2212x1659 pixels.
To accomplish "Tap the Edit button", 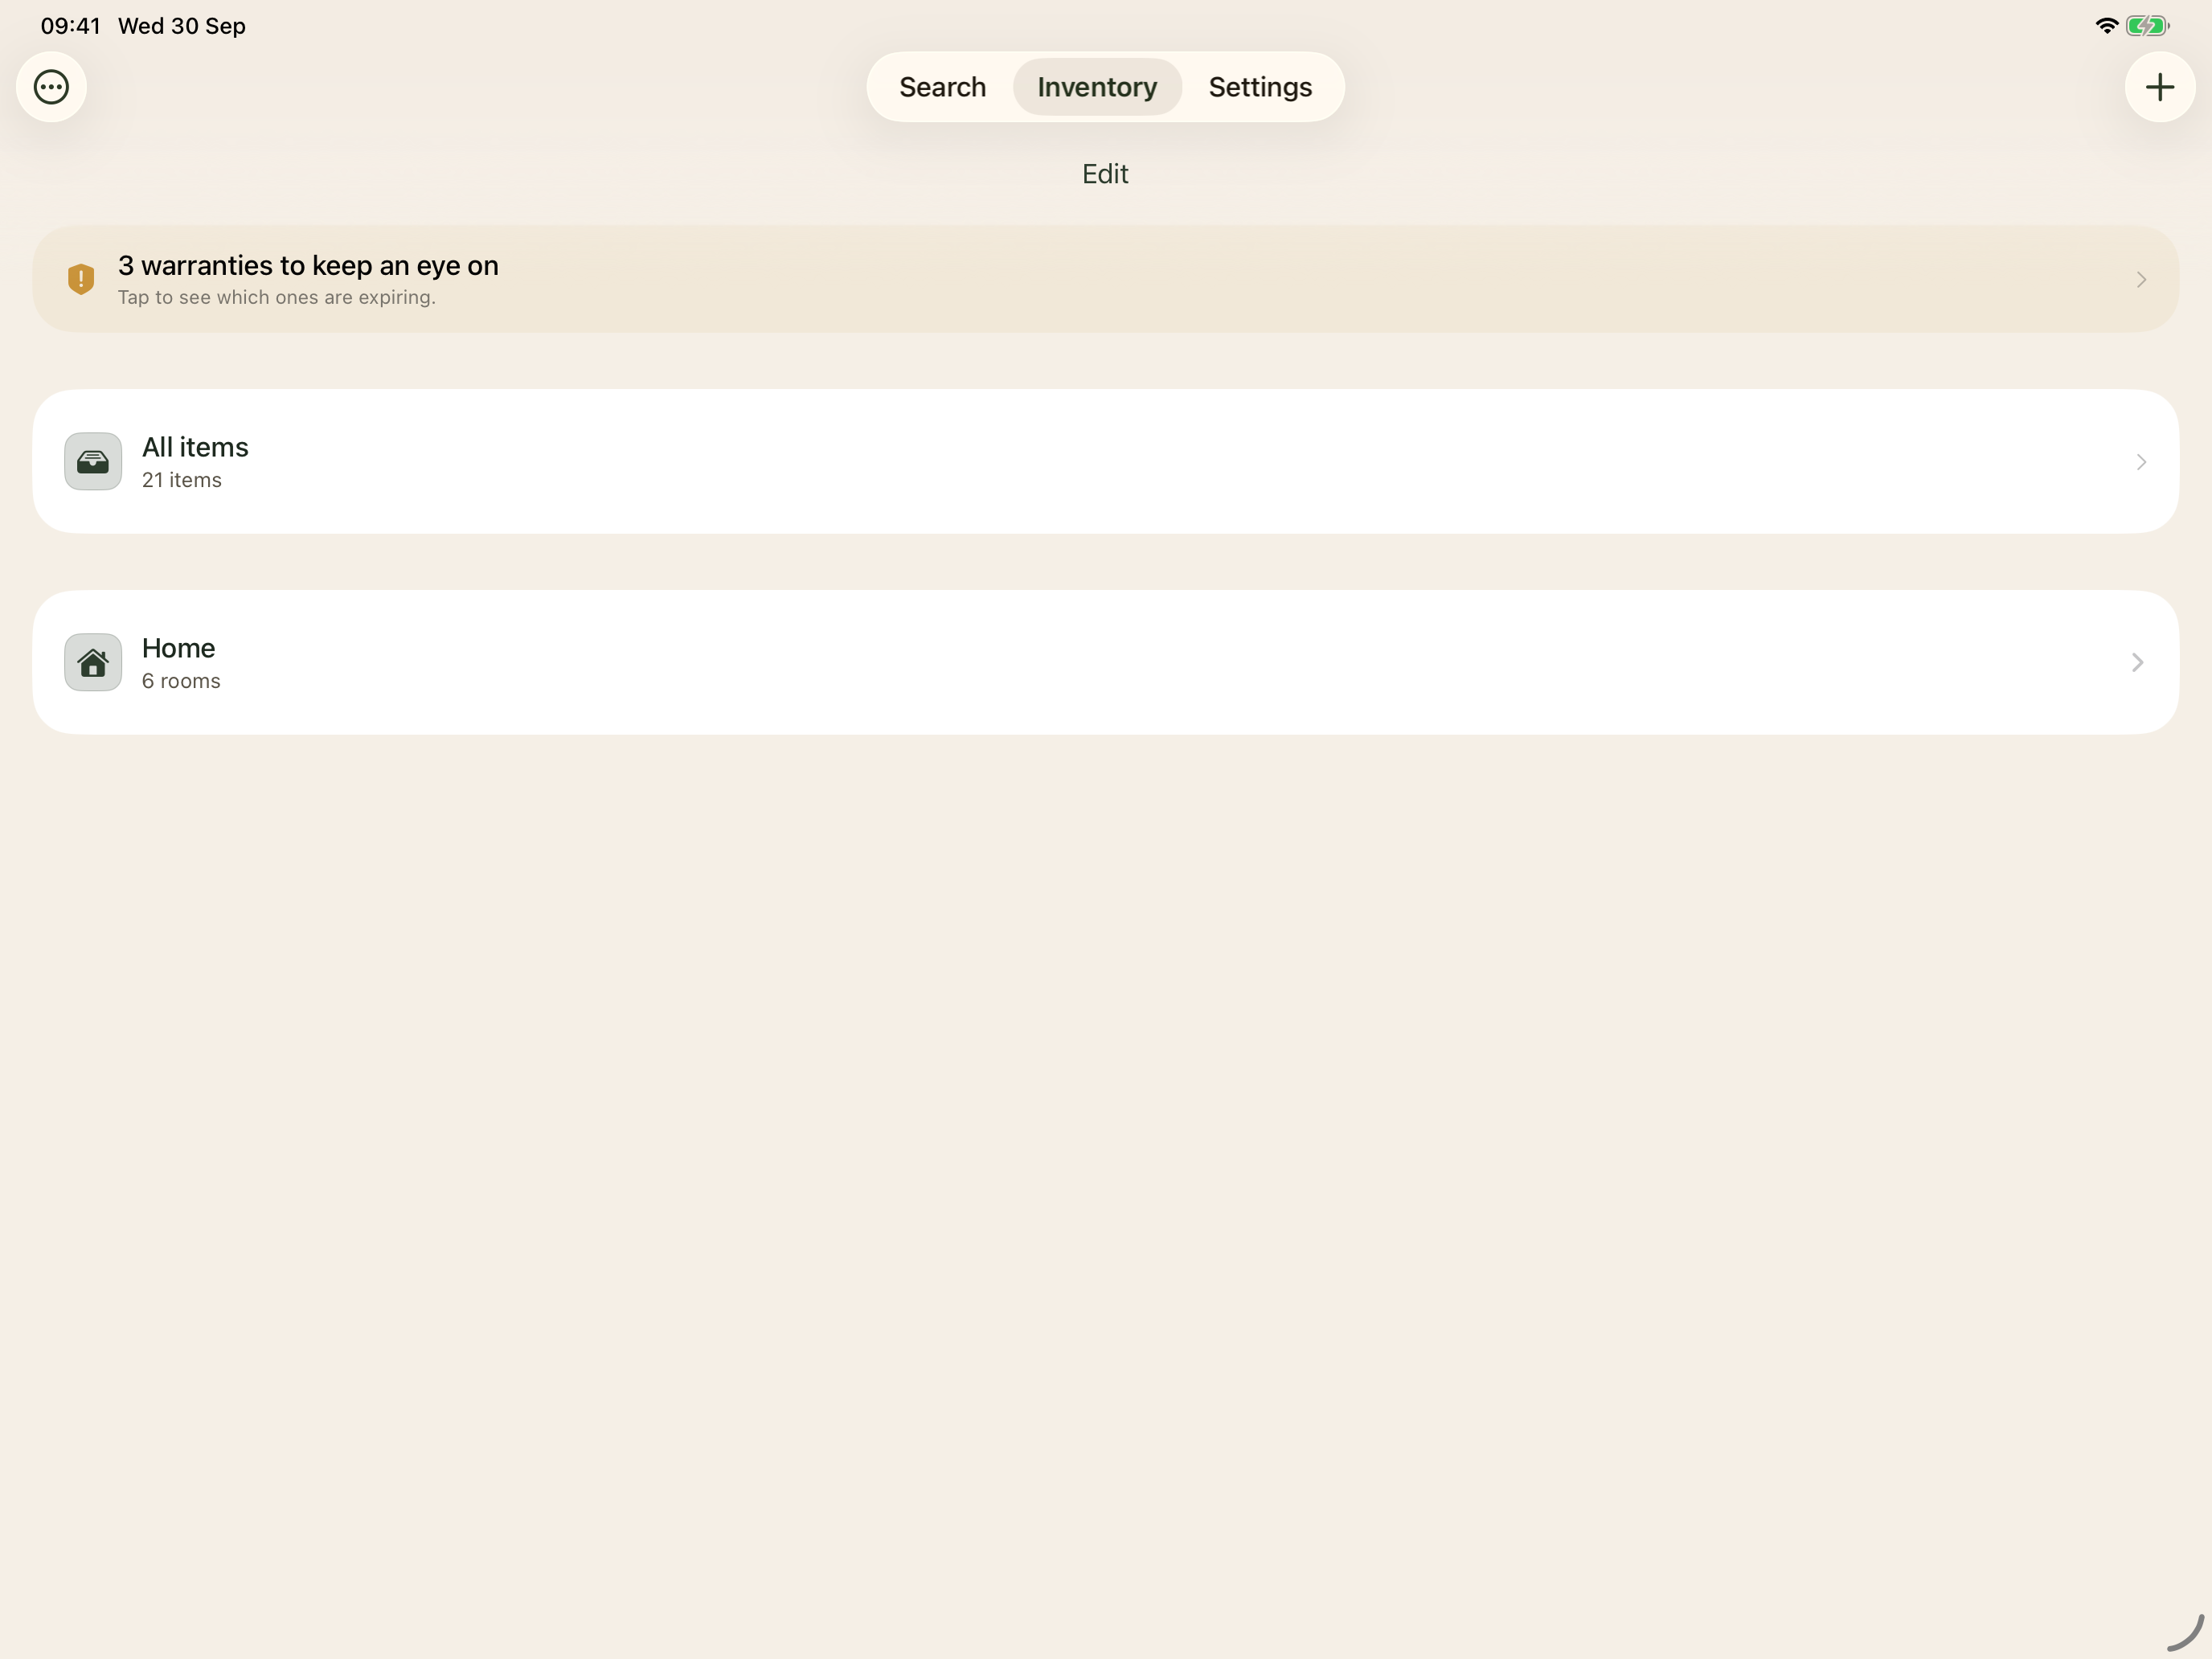I will pyautogui.click(x=1105, y=174).
